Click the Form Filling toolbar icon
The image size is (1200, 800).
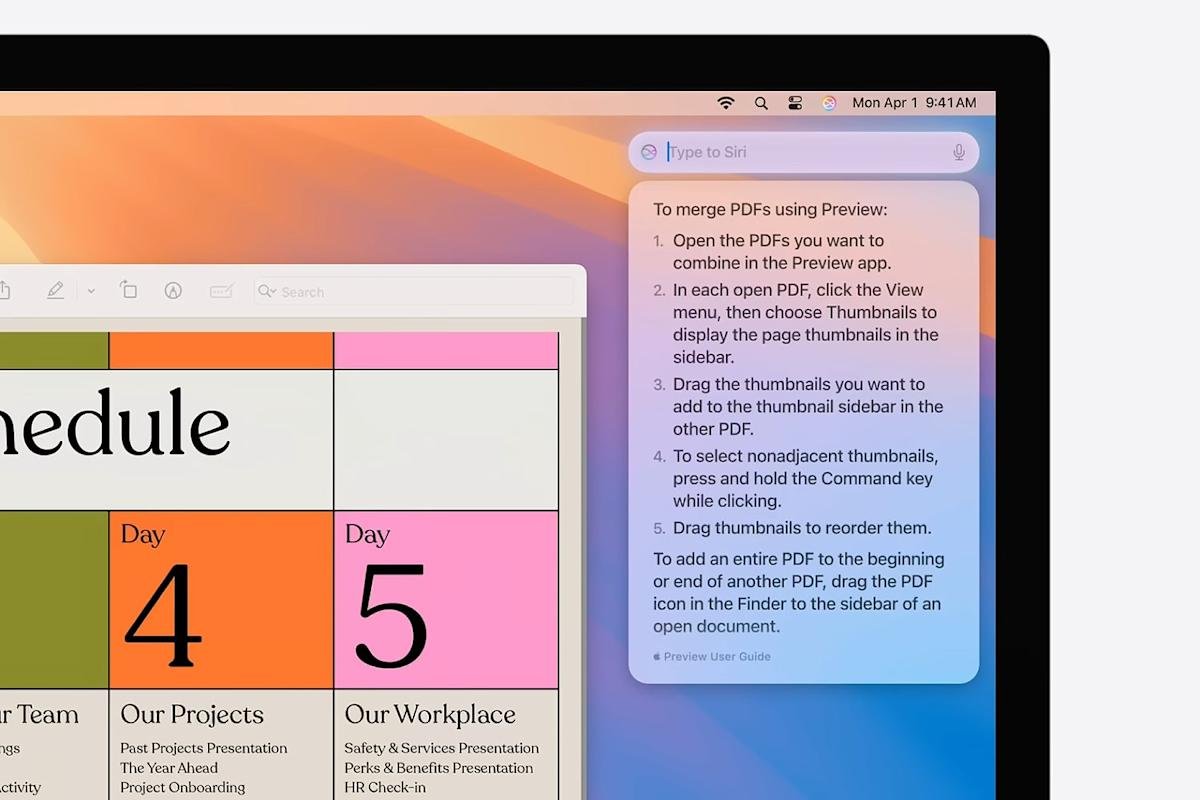[221, 291]
